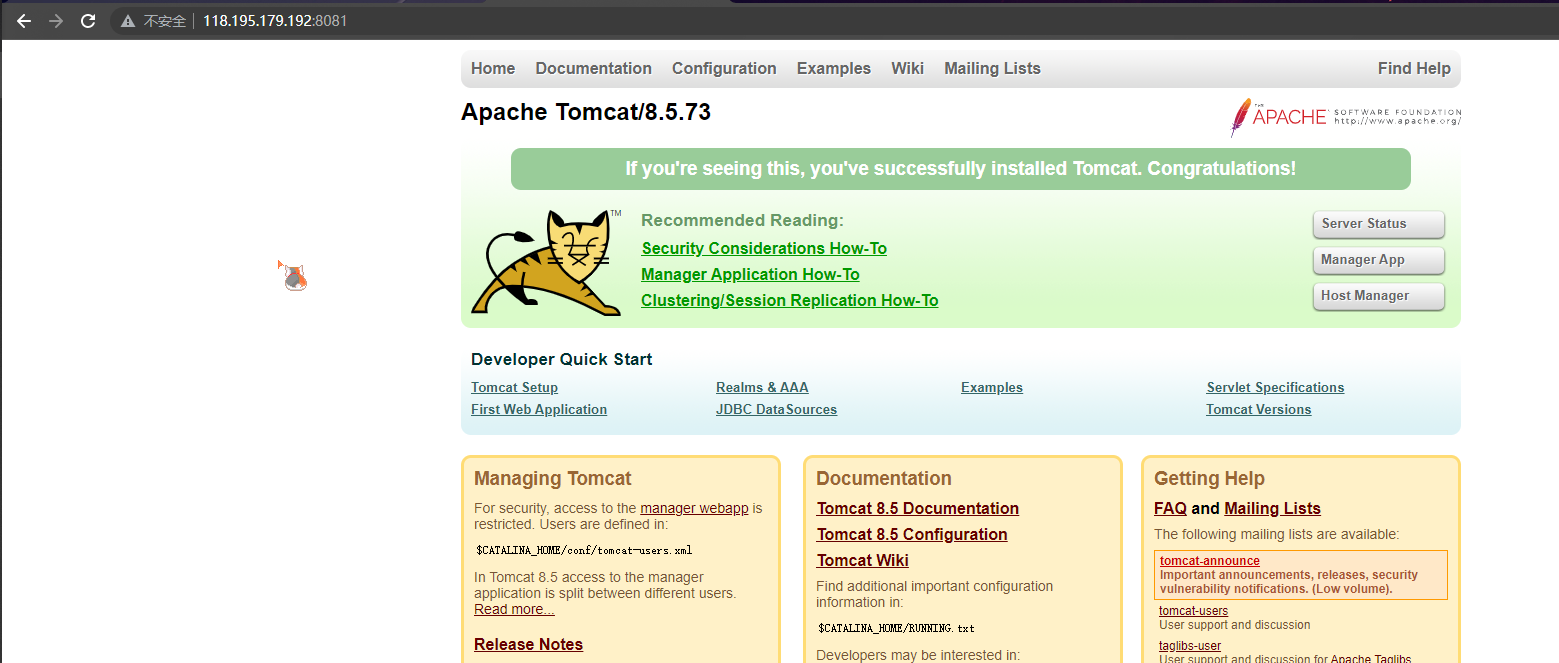Open the JDBC DataSources link
Screen dimensions: 1559x663
pos(776,410)
